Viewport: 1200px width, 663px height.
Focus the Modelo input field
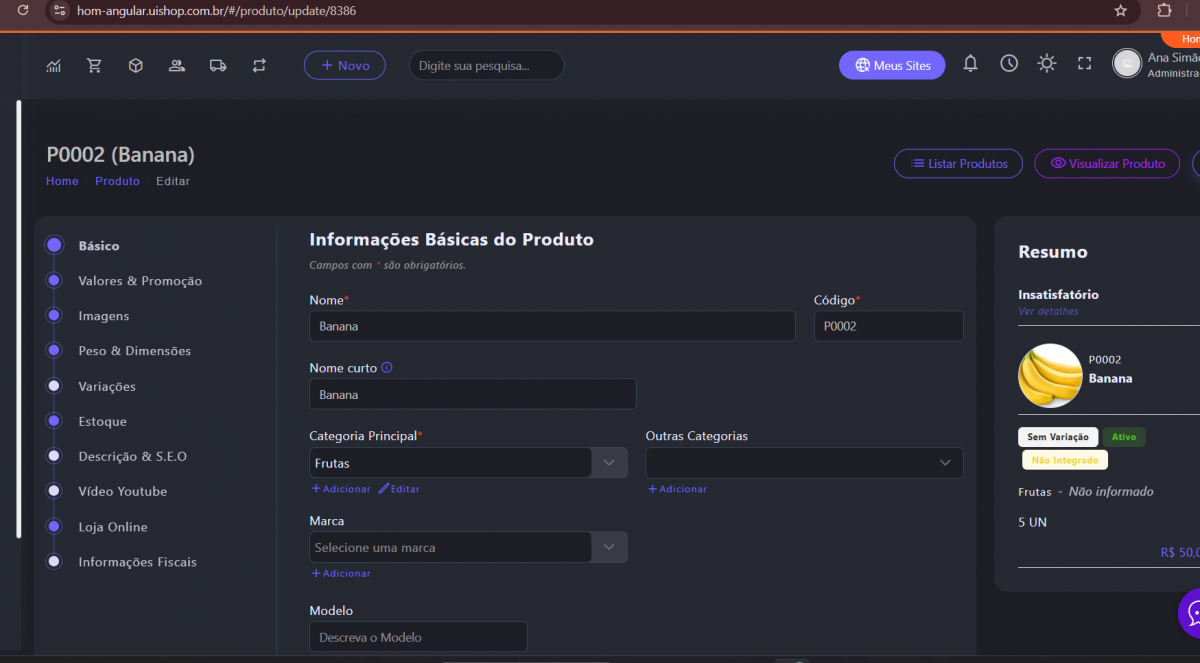(x=418, y=637)
